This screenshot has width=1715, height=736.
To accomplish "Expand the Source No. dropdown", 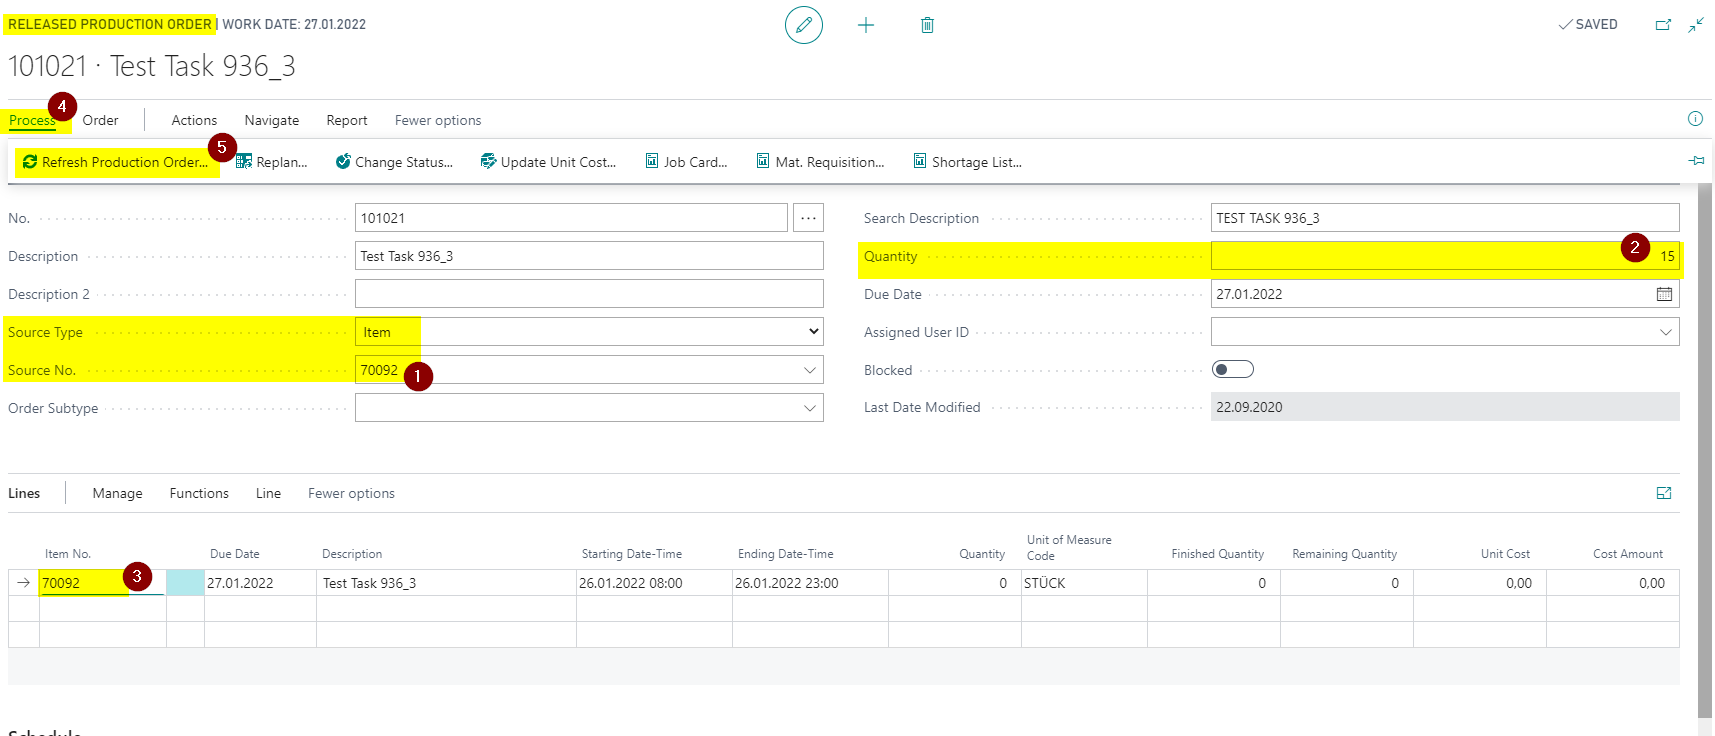I will 809,370.
